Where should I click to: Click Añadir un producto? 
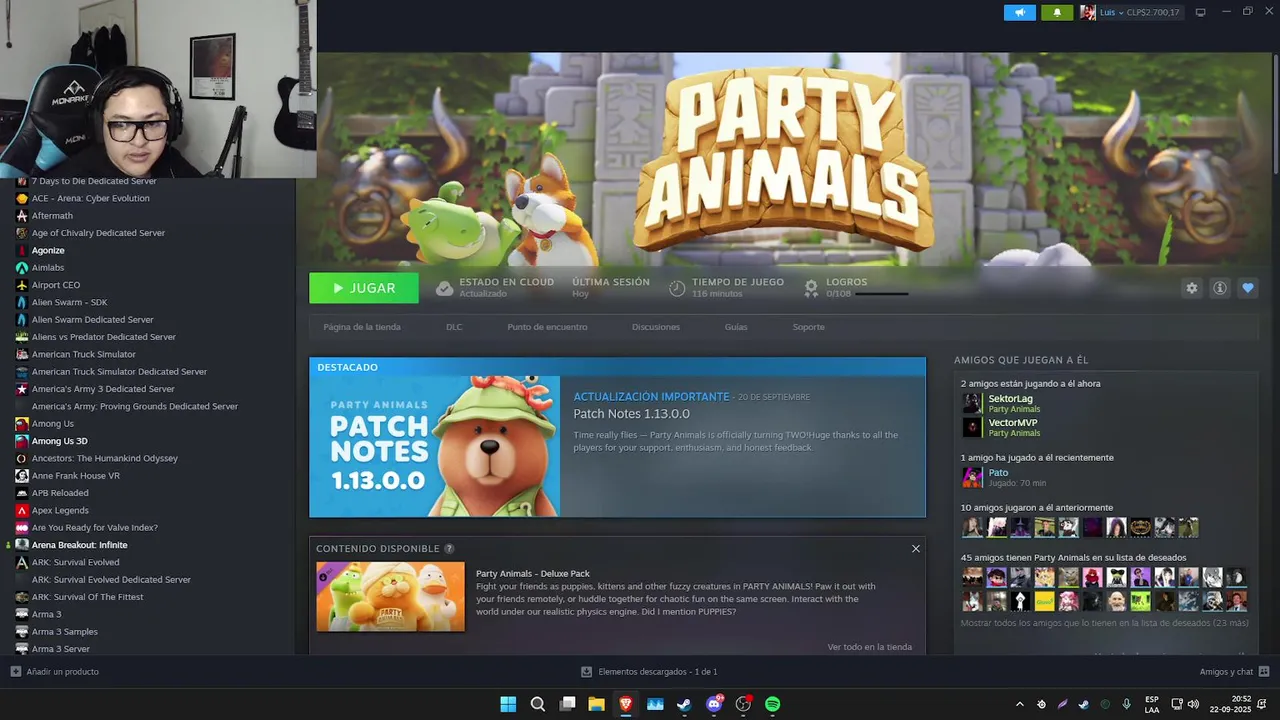55,672
